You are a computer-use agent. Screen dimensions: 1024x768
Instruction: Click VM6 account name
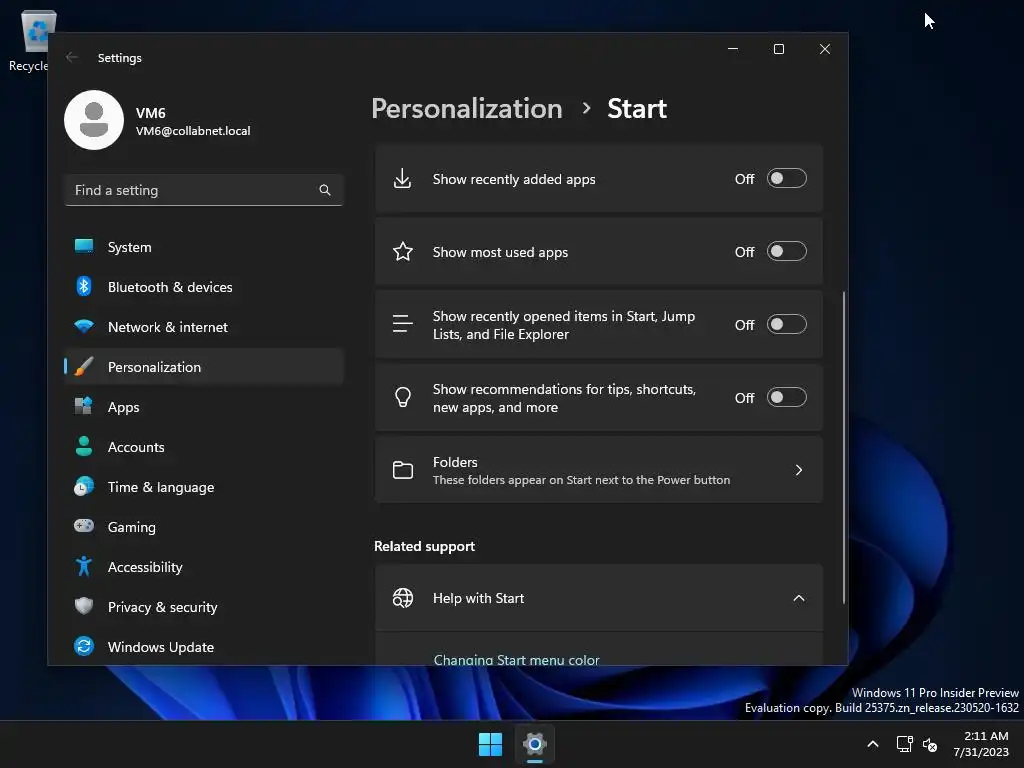point(150,112)
